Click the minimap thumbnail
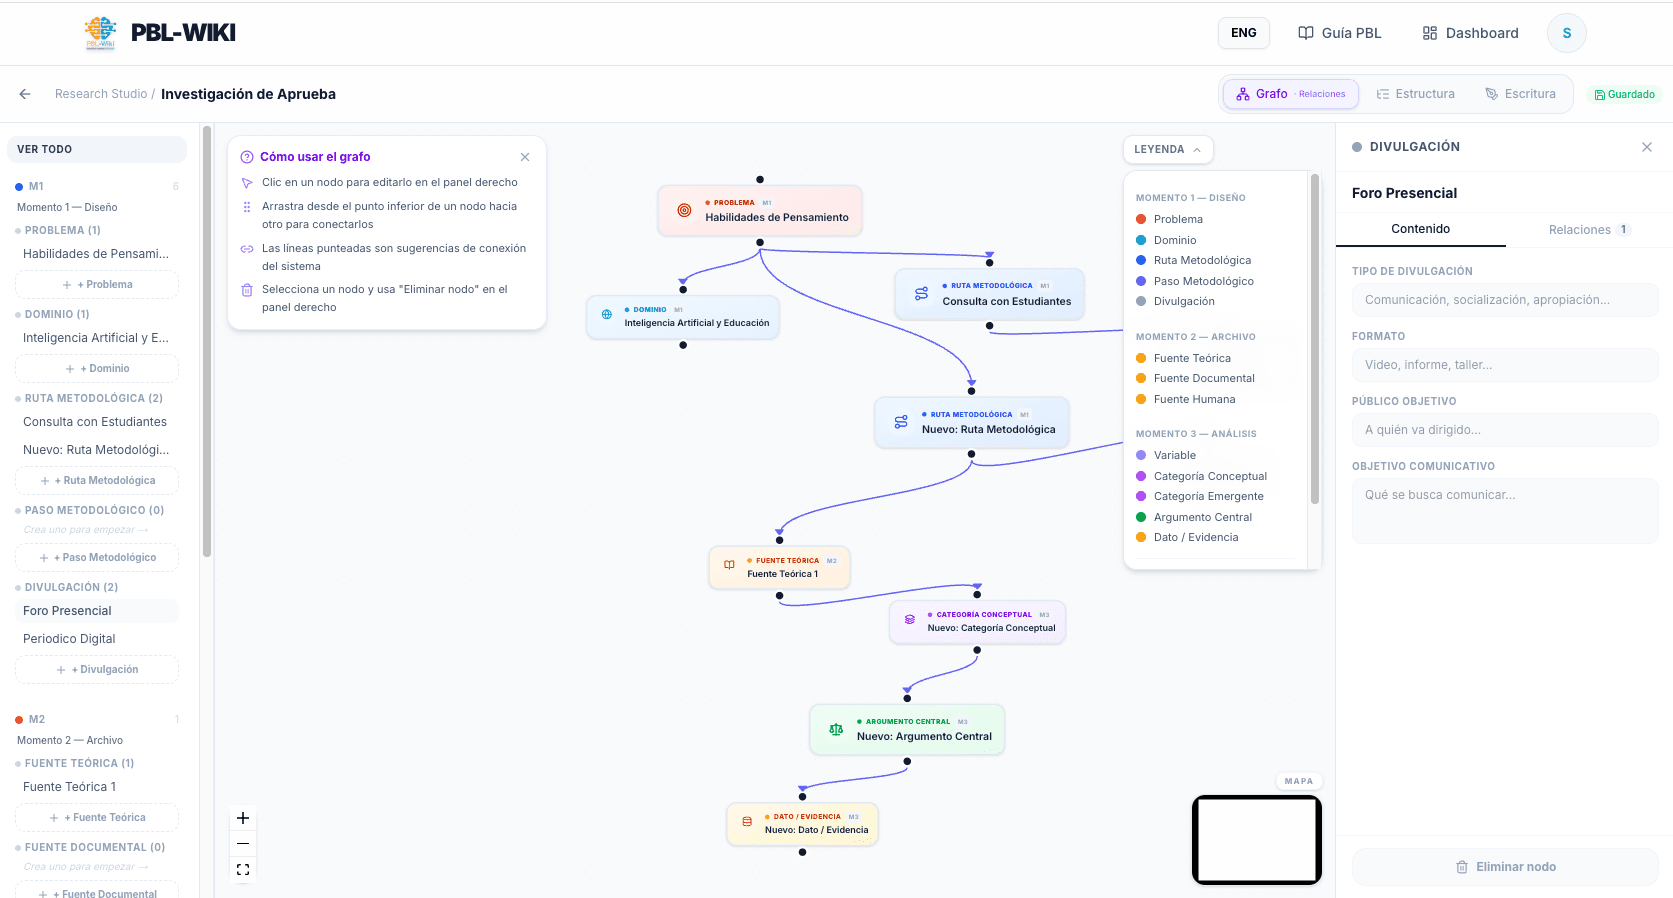This screenshot has height=898, width=1673. tap(1257, 840)
